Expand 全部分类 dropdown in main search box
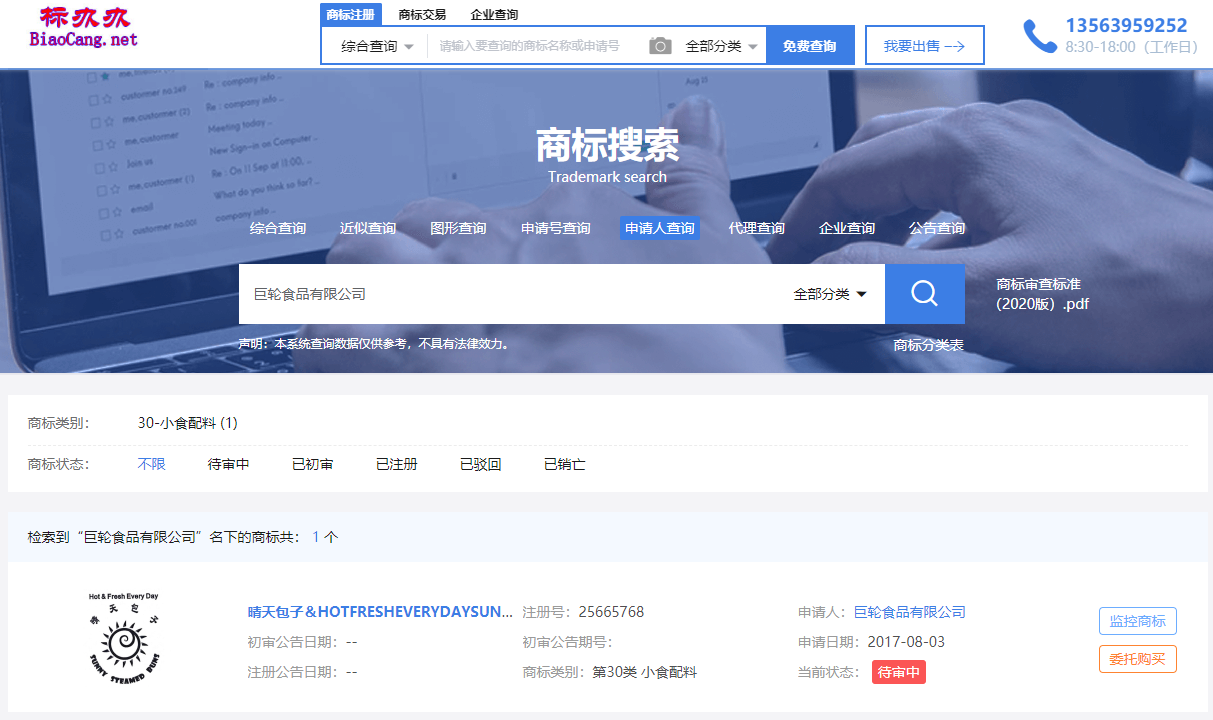The image size is (1213, 720). click(x=829, y=294)
